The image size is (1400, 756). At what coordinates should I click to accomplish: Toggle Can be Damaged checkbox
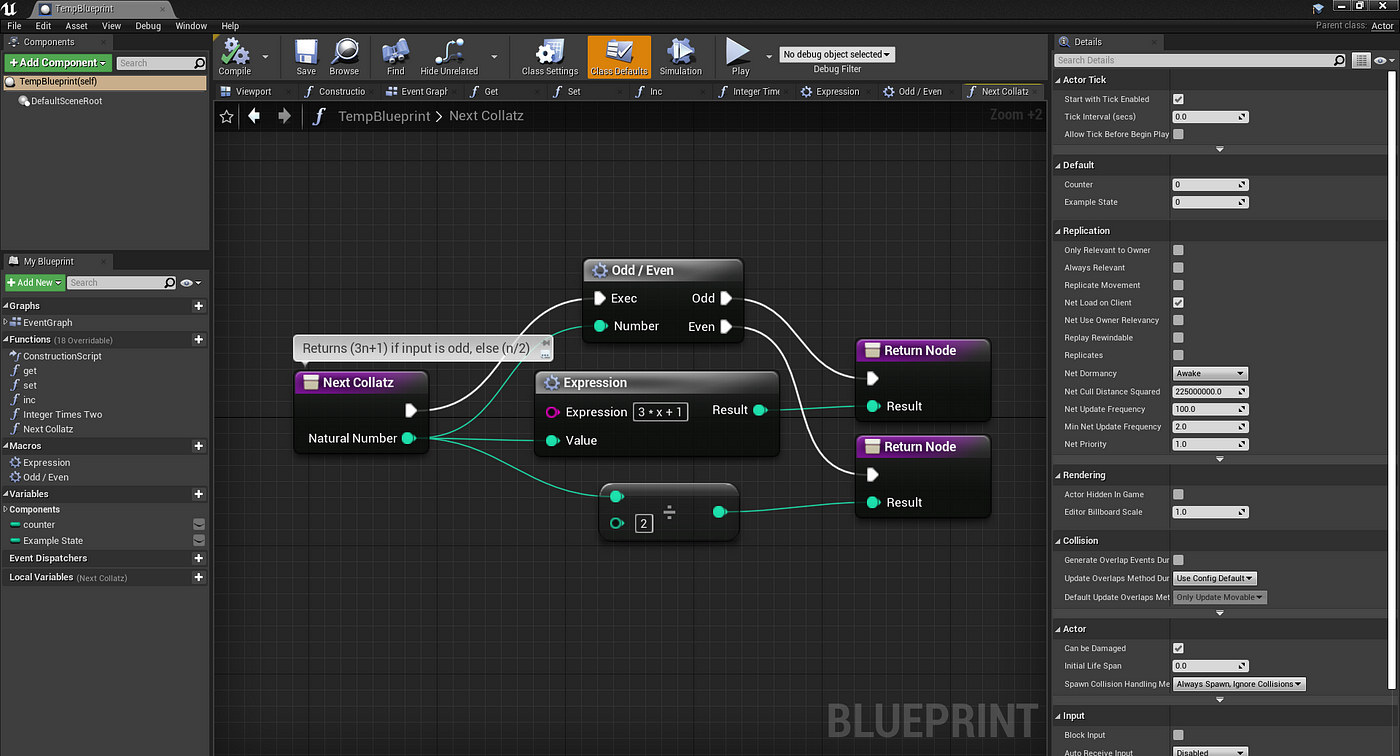tap(1178, 648)
